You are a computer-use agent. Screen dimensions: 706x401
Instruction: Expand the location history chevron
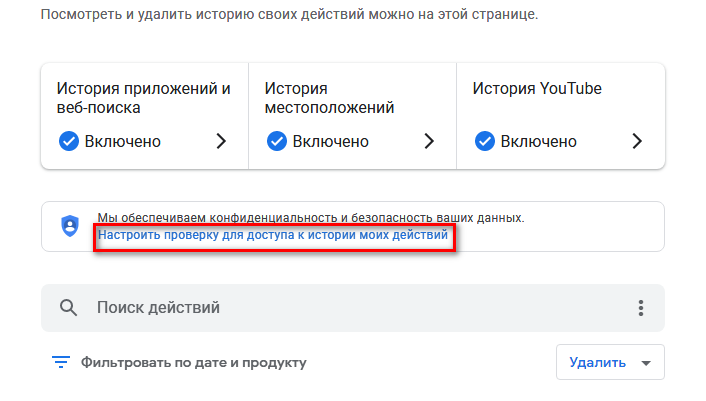coord(429,141)
